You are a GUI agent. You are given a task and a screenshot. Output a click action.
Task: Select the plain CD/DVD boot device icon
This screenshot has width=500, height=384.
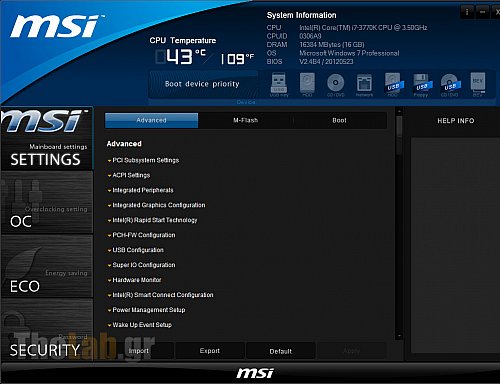tap(335, 84)
